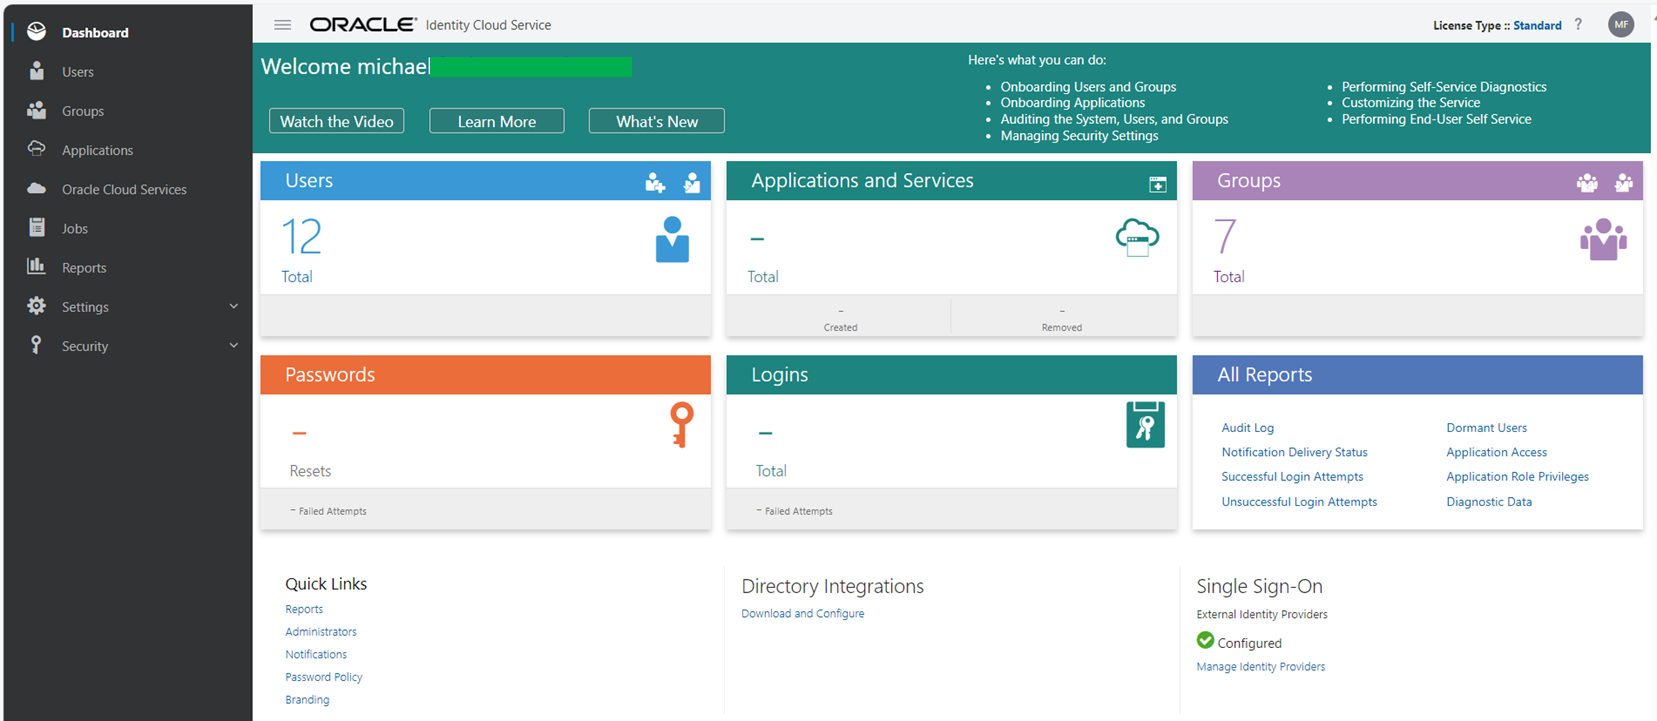
Task: Open Application Role Privileges report
Action: tap(1517, 477)
